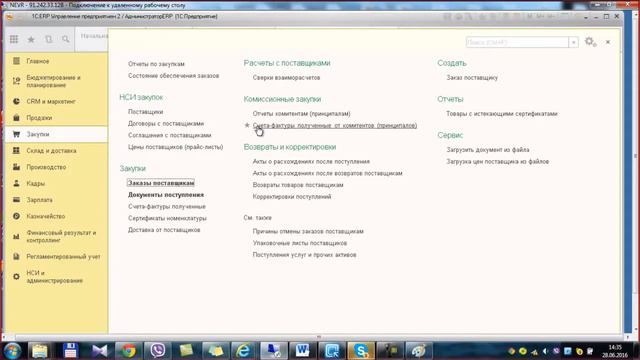Open Документы поступления

click(166, 195)
